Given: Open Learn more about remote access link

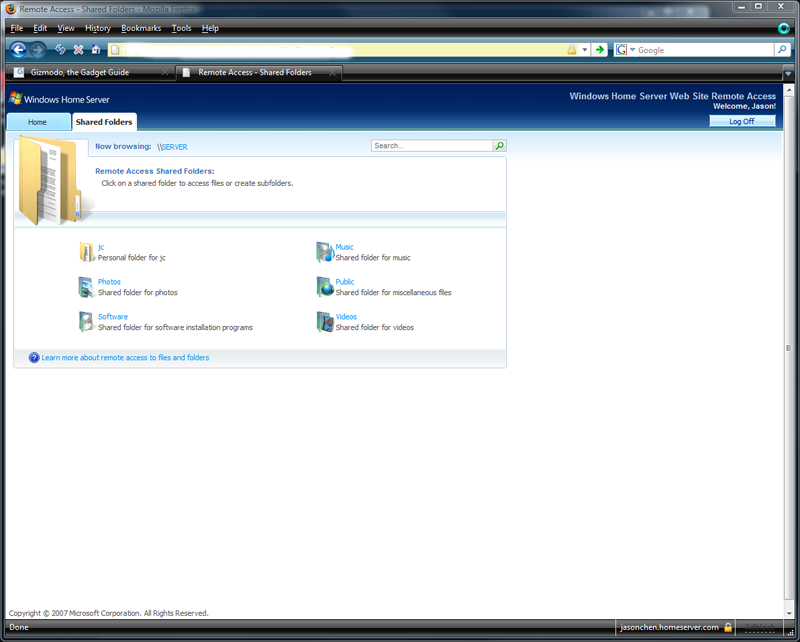Looking at the screenshot, I should (125, 358).
